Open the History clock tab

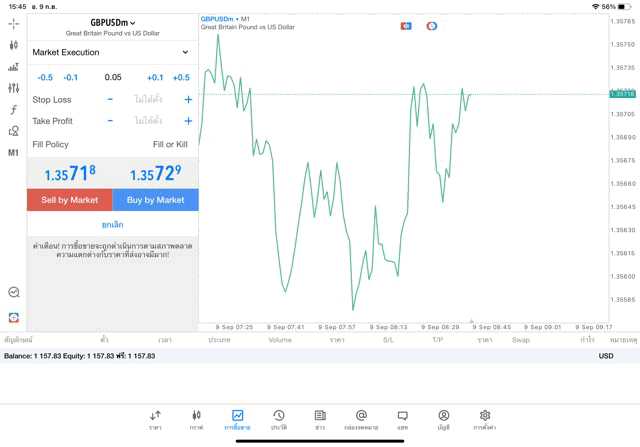(279, 419)
